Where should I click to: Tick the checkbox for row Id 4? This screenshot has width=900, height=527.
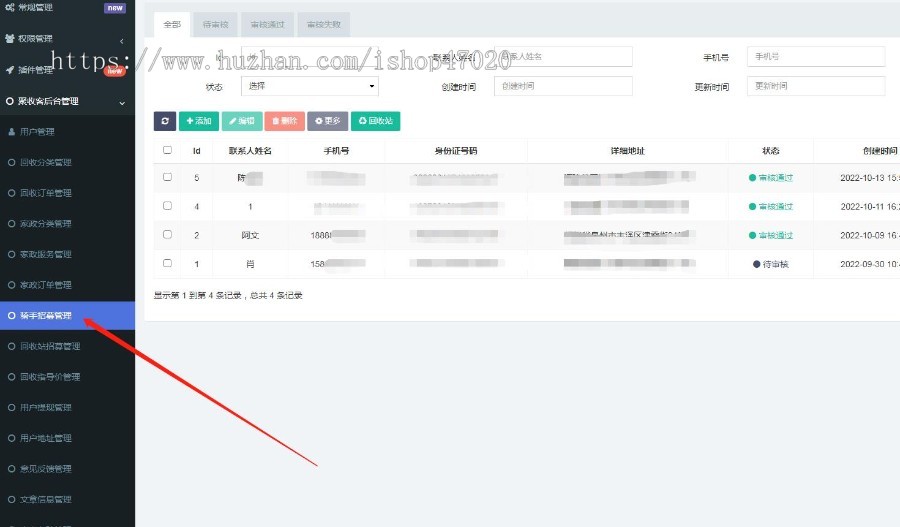coord(168,206)
